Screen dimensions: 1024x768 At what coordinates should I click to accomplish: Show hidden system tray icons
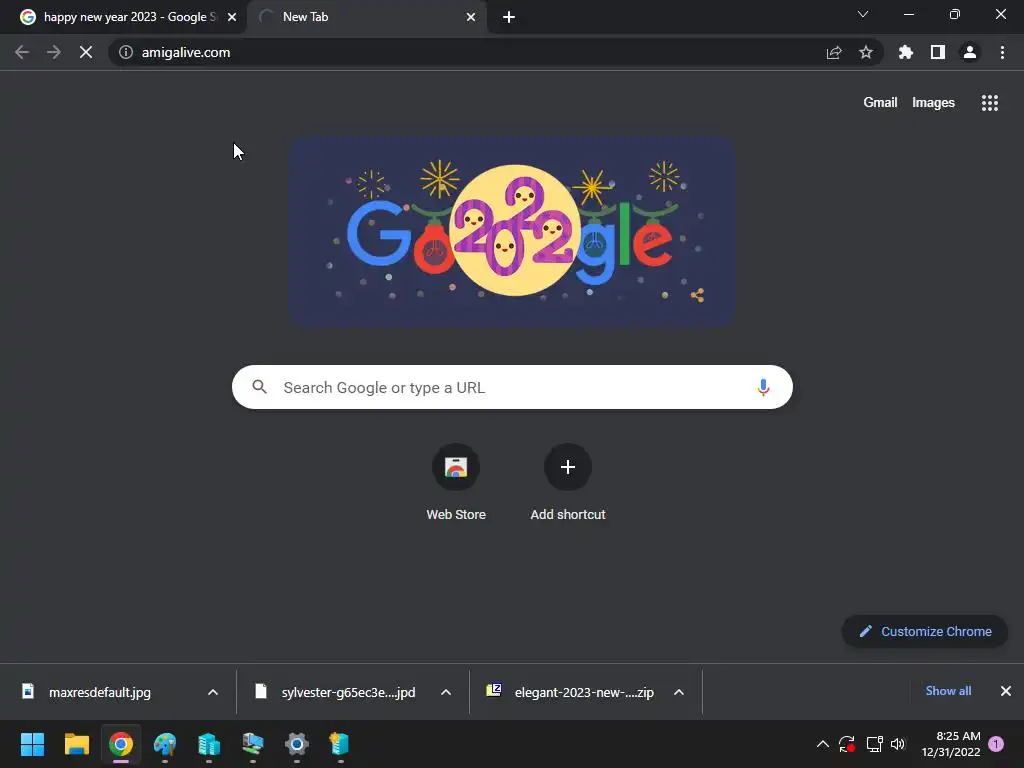pos(823,744)
